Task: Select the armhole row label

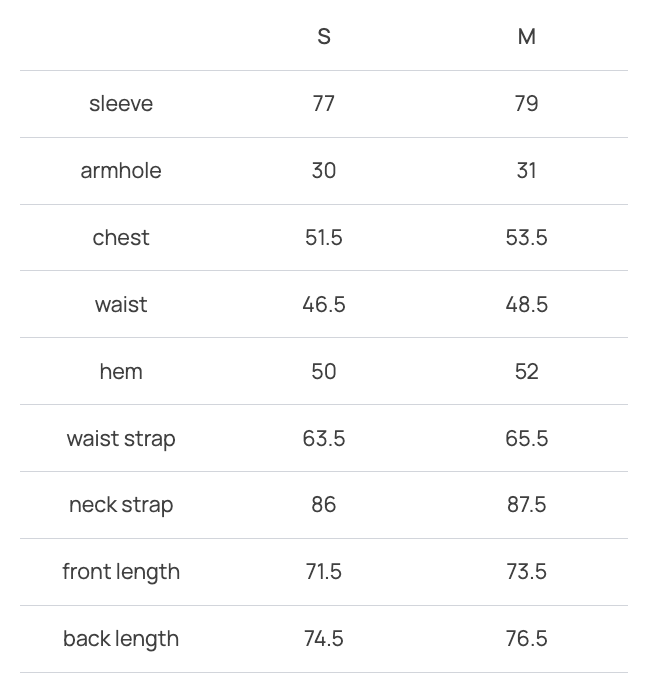Action: (x=121, y=171)
